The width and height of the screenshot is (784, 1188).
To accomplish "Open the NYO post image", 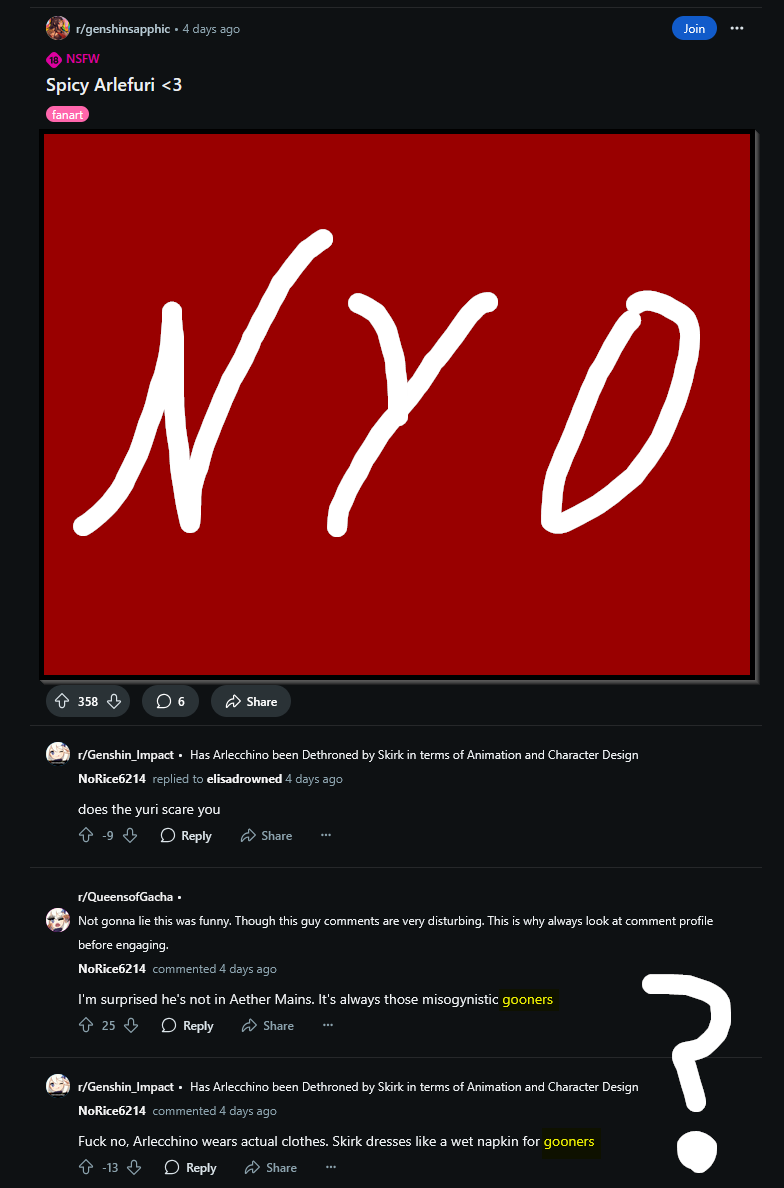I will [x=397, y=405].
